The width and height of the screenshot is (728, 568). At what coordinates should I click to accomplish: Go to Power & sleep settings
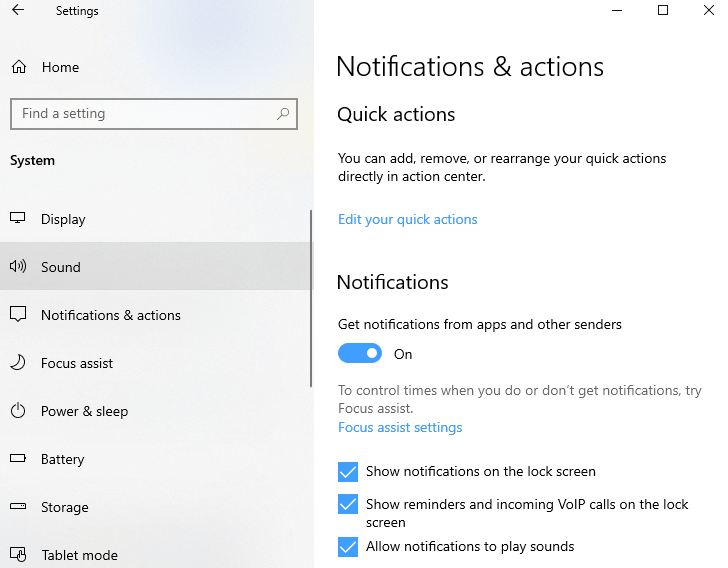tap(155, 411)
